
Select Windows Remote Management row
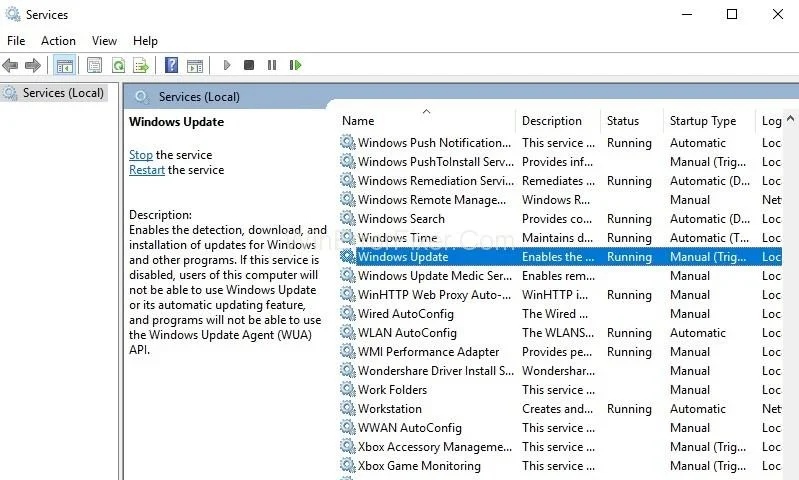pos(561,200)
